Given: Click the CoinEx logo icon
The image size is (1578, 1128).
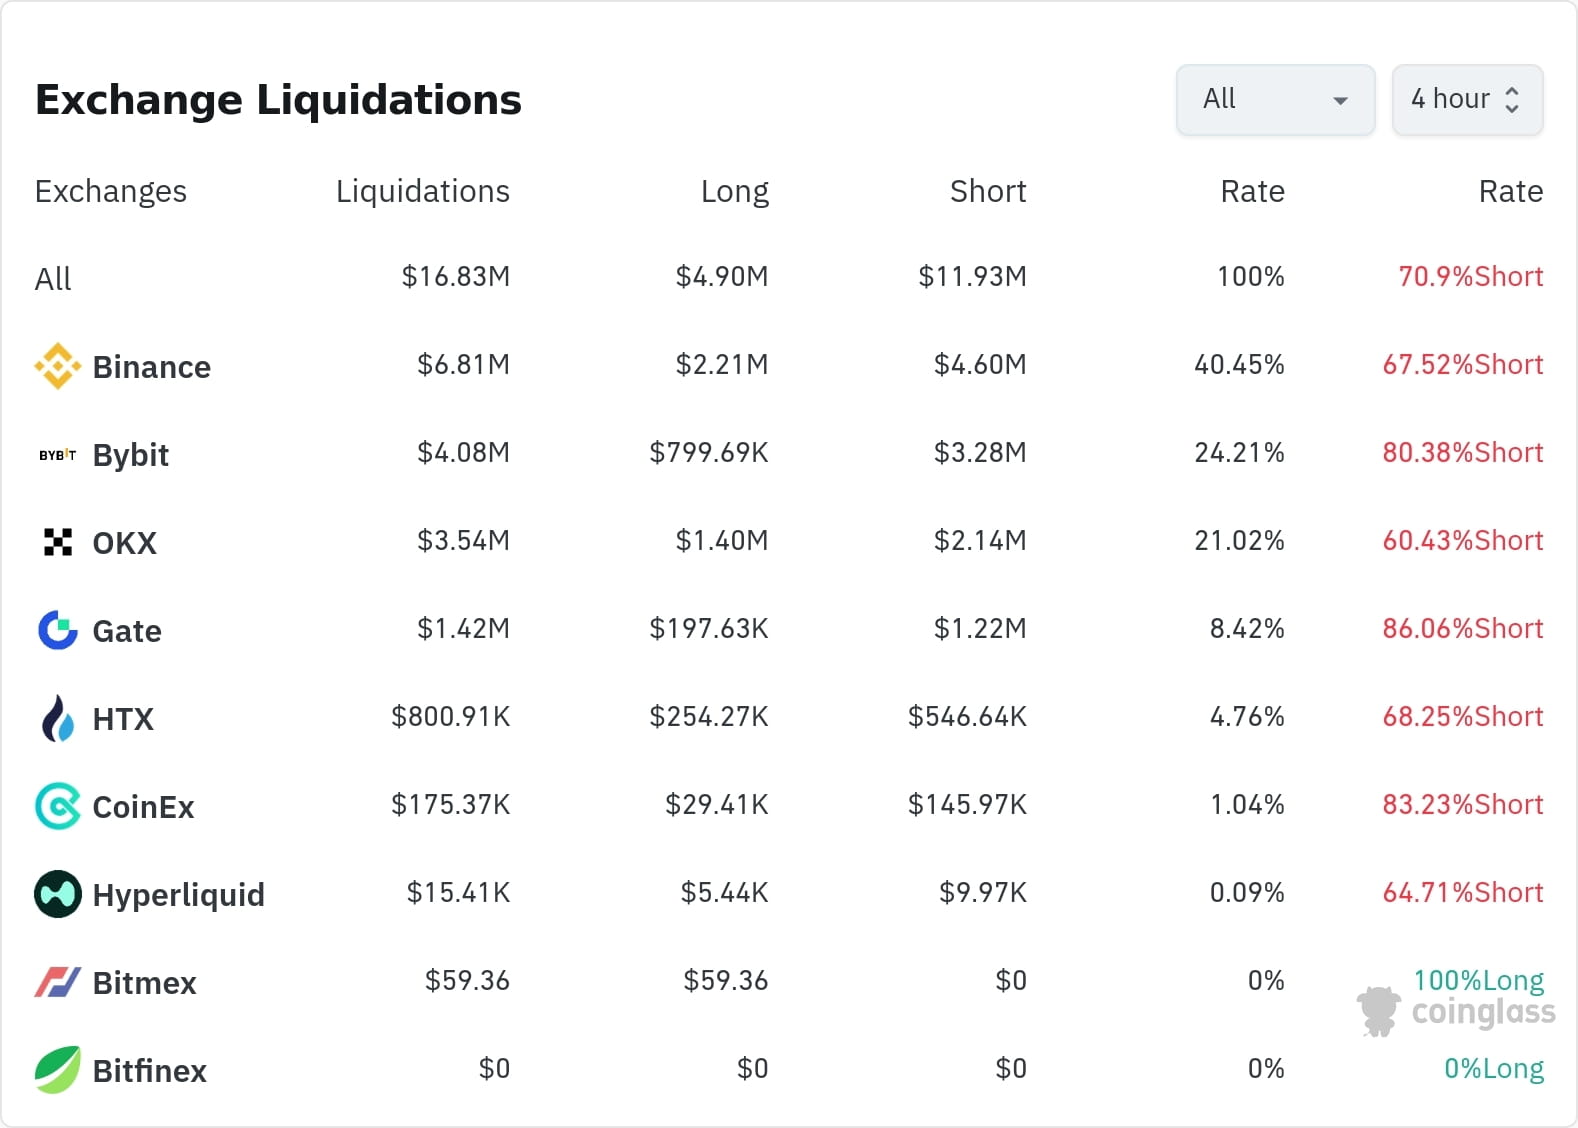Looking at the screenshot, I should [58, 806].
